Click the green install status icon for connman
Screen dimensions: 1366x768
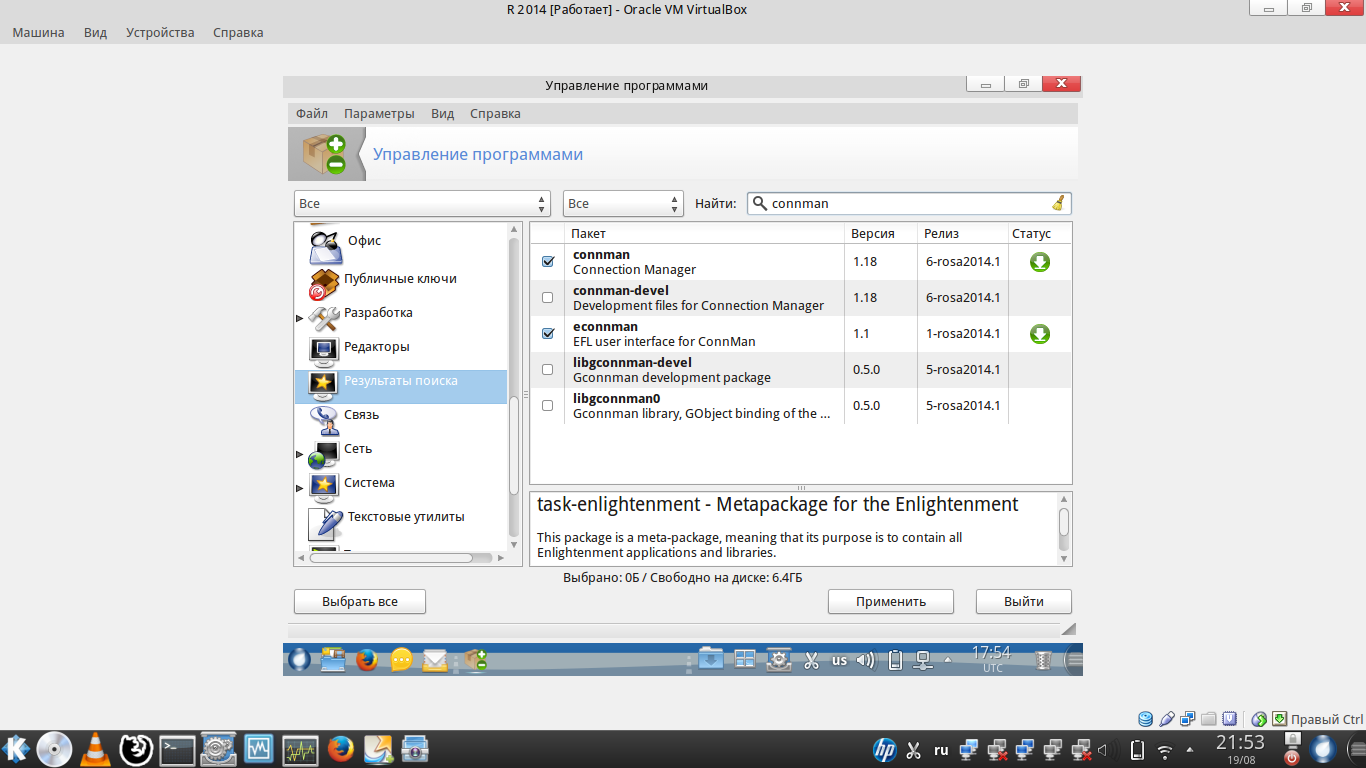click(x=1039, y=263)
